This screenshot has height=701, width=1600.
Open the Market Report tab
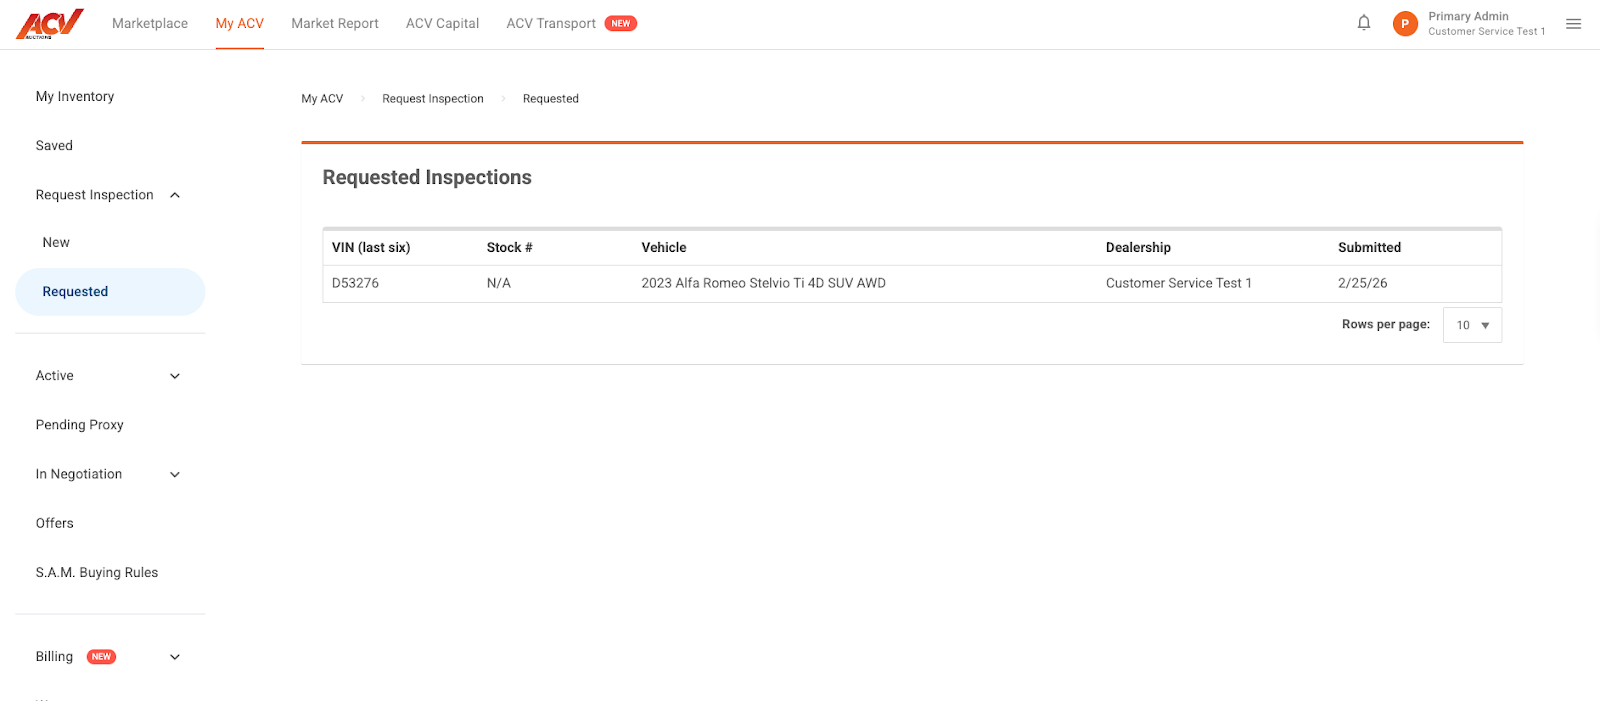(x=335, y=23)
